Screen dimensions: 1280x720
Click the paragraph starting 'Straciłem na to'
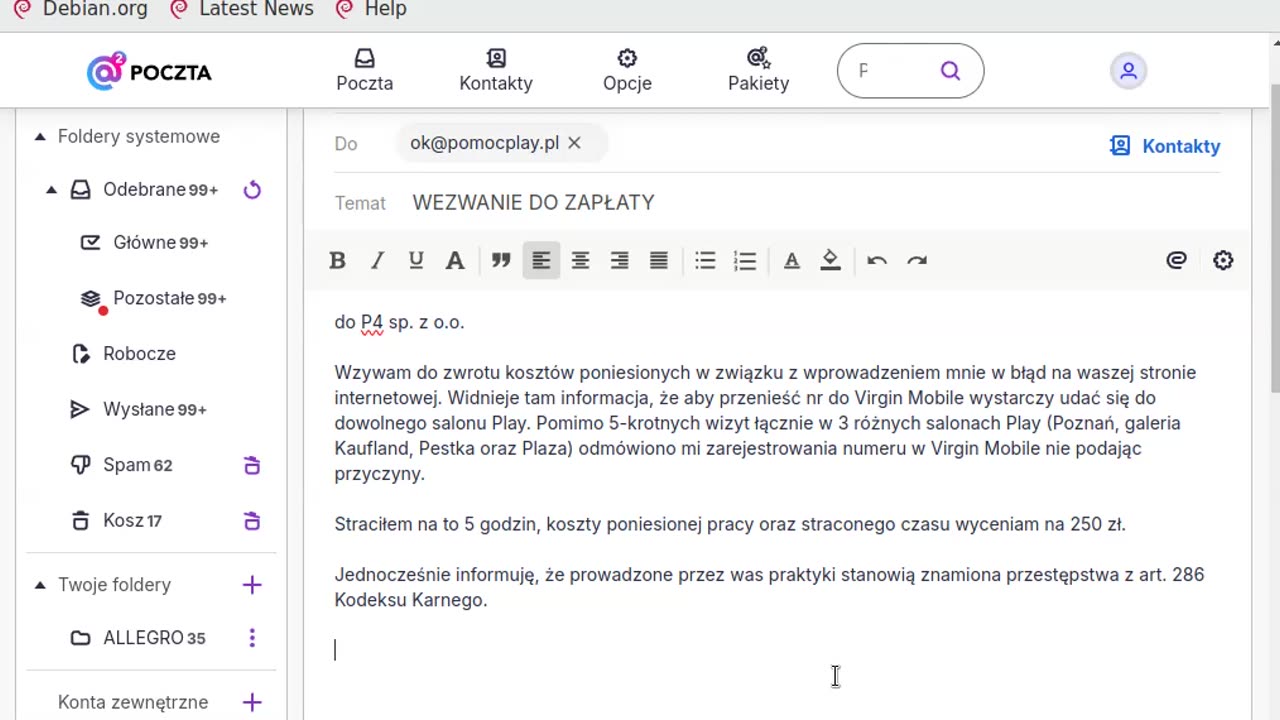point(730,524)
